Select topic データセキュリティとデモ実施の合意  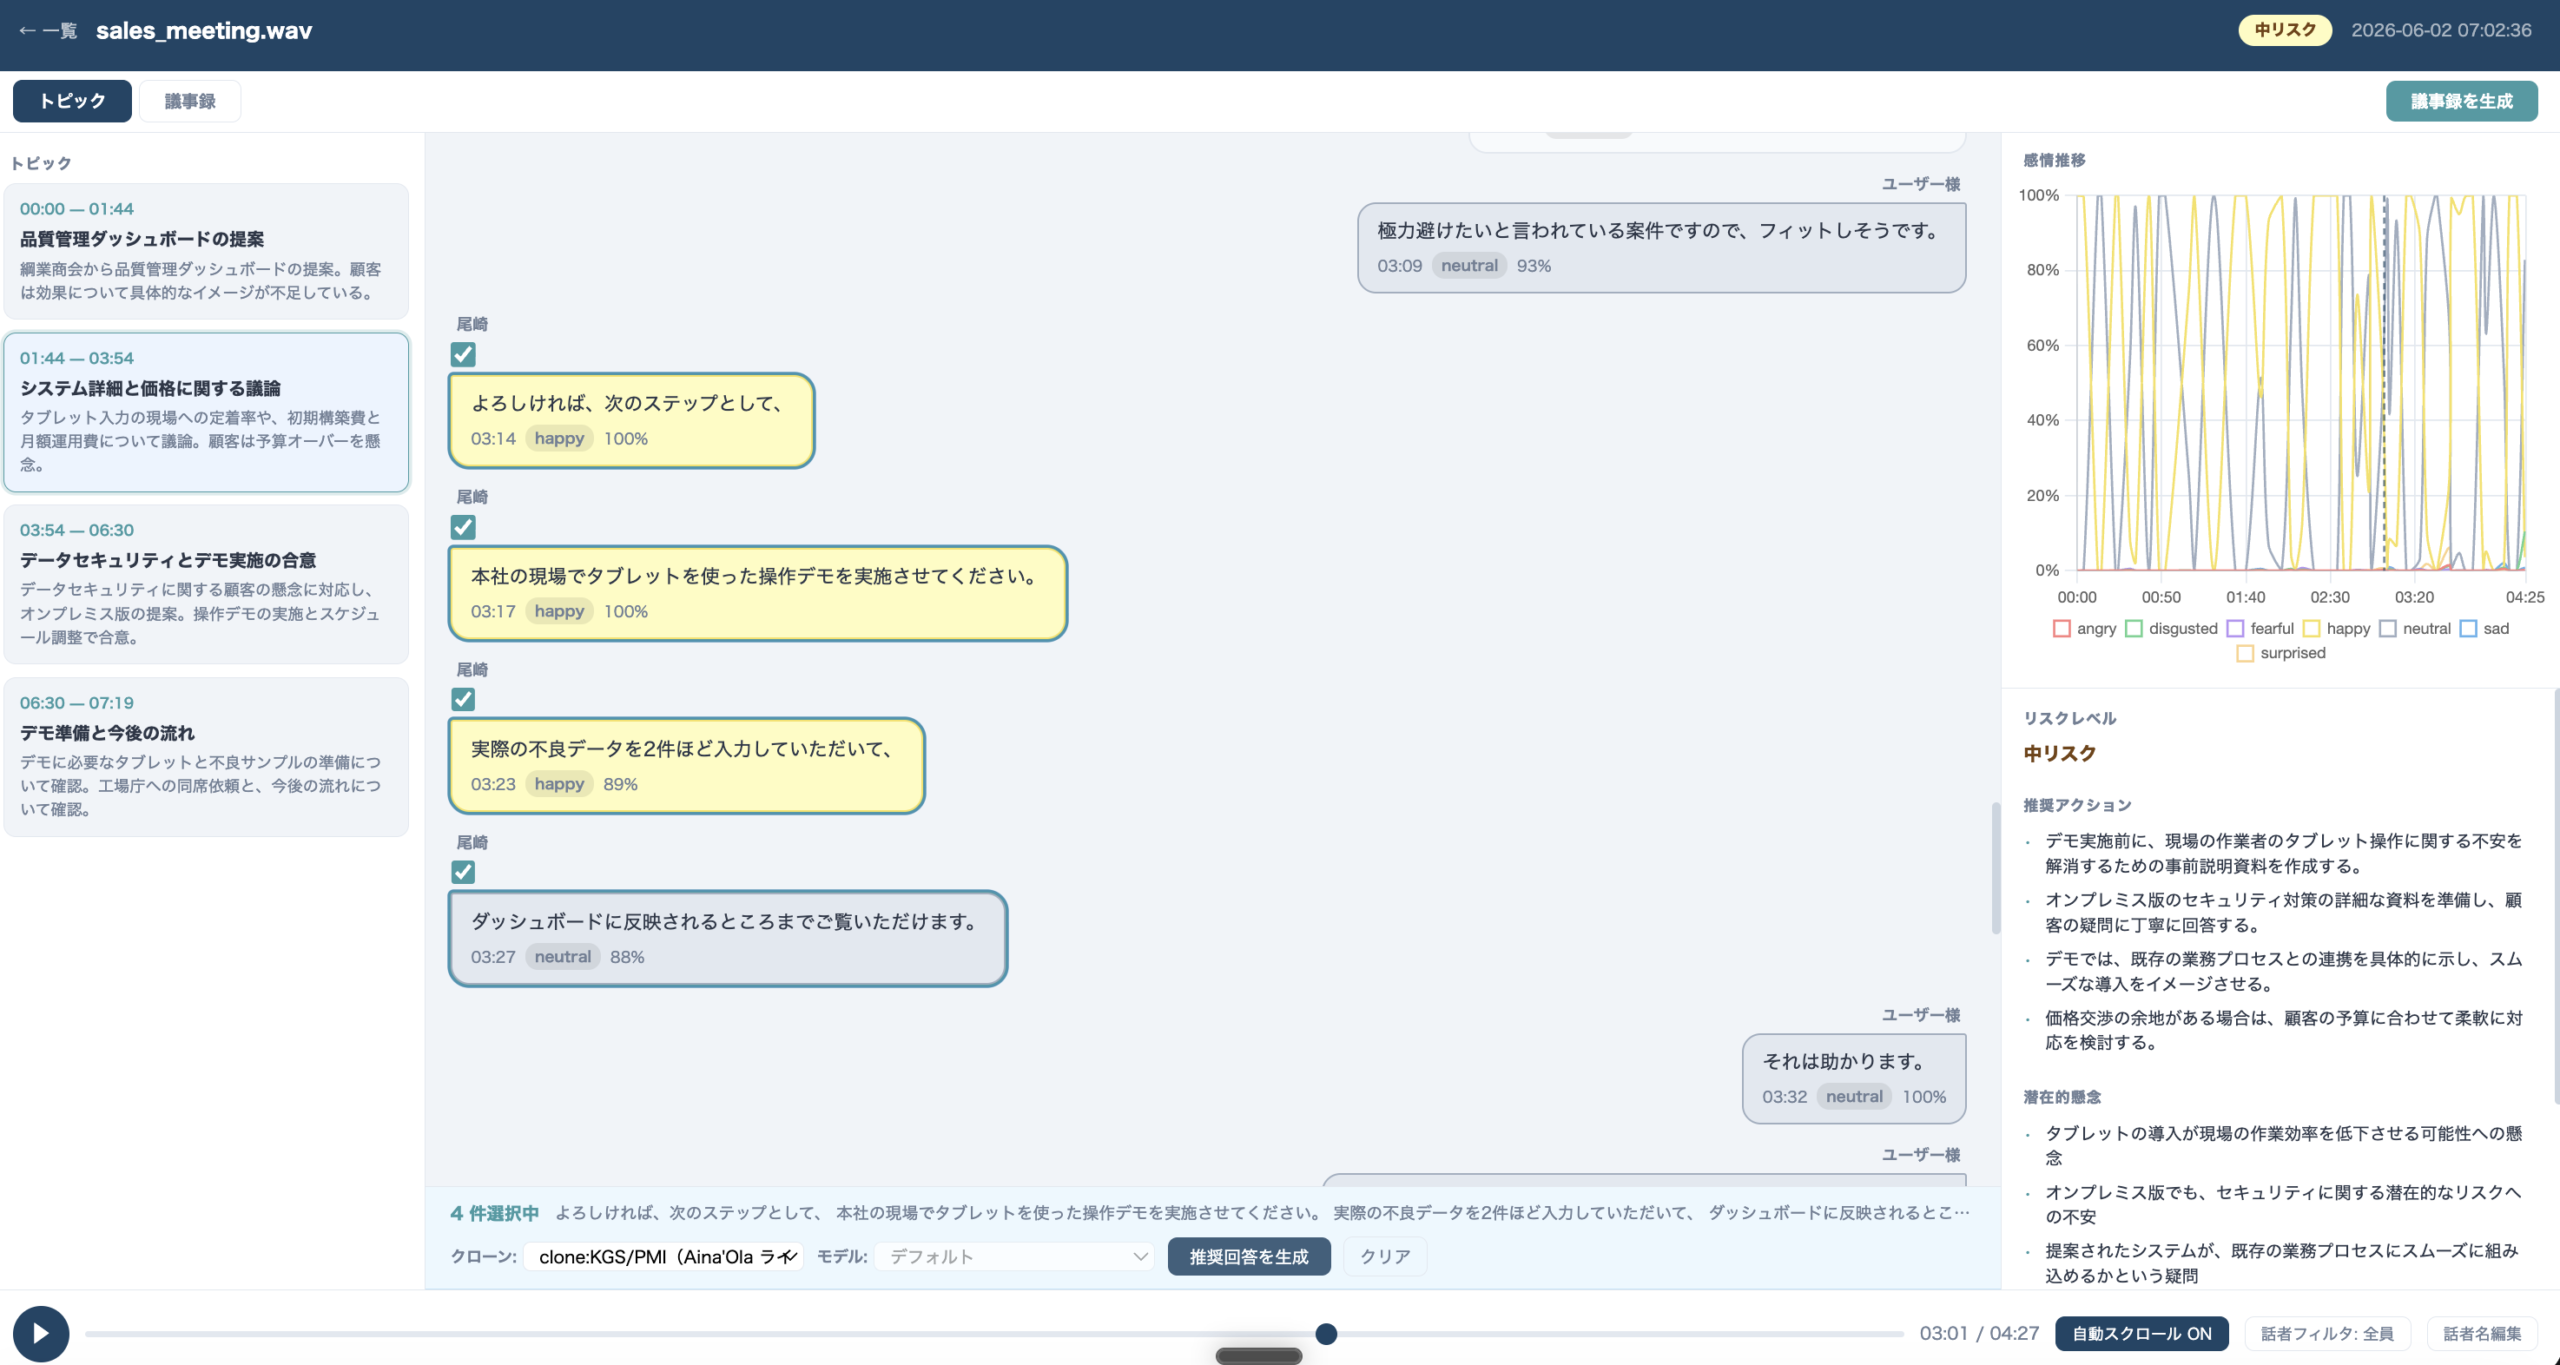pos(206,584)
